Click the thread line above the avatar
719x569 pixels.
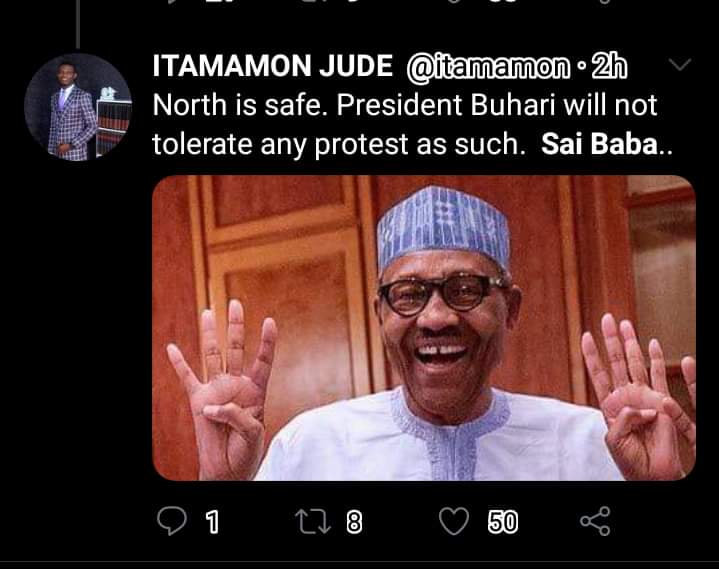77,22
